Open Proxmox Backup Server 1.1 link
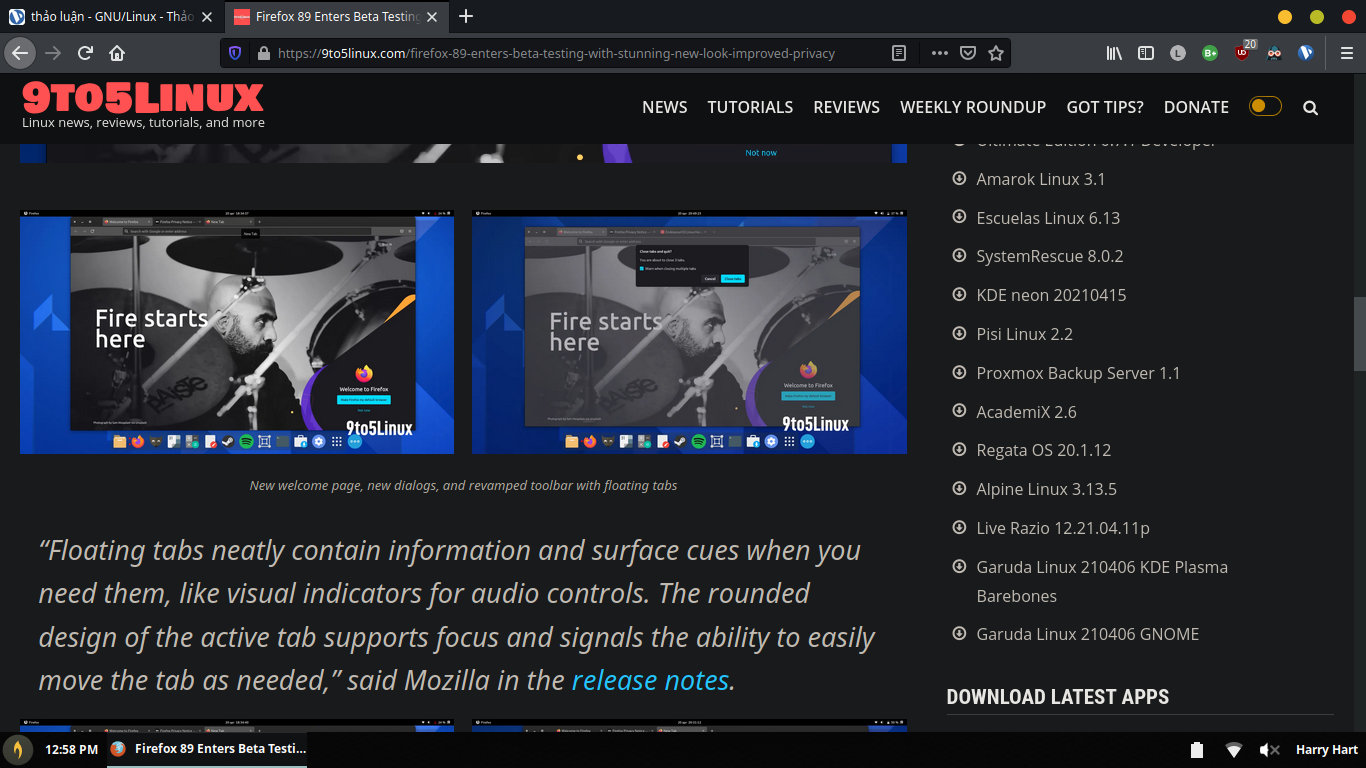Image resolution: width=1366 pixels, height=768 pixels. pos(1078,373)
